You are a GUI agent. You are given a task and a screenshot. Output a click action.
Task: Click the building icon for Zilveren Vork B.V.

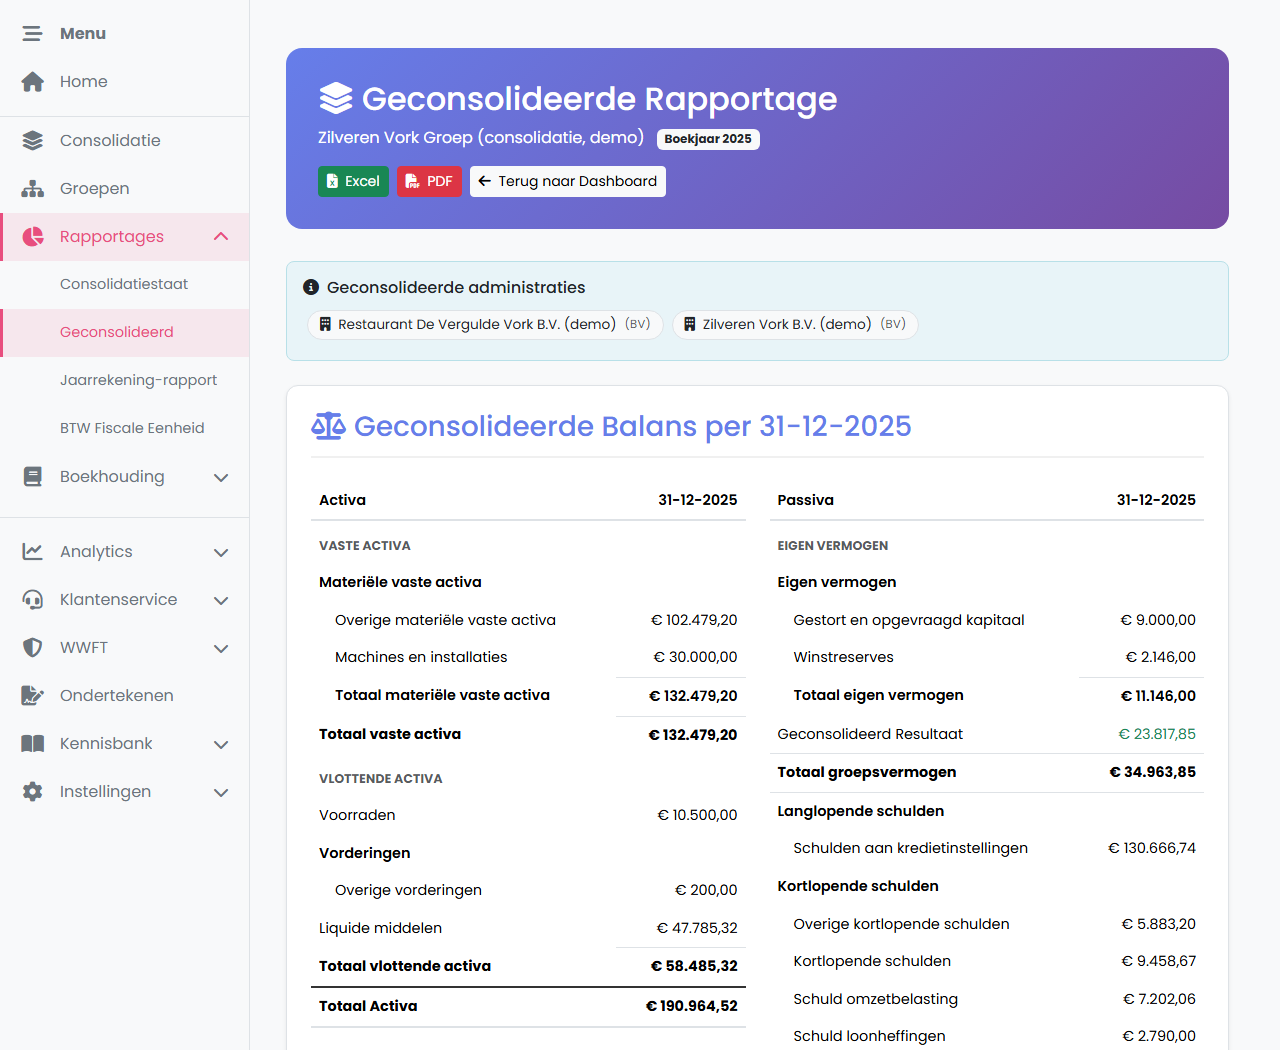click(689, 324)
